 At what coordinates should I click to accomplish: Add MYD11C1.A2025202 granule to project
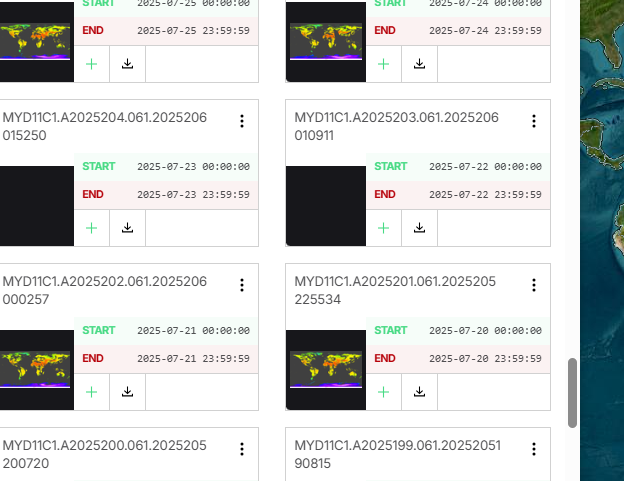(92, 392)
